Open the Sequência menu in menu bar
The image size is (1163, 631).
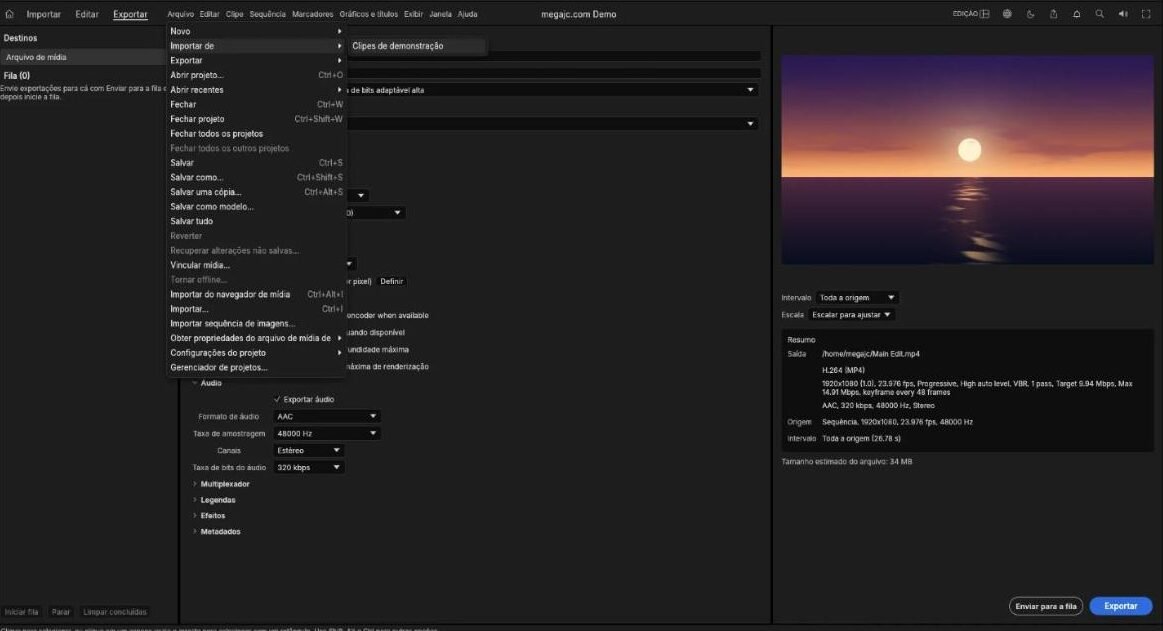[267, 14]
